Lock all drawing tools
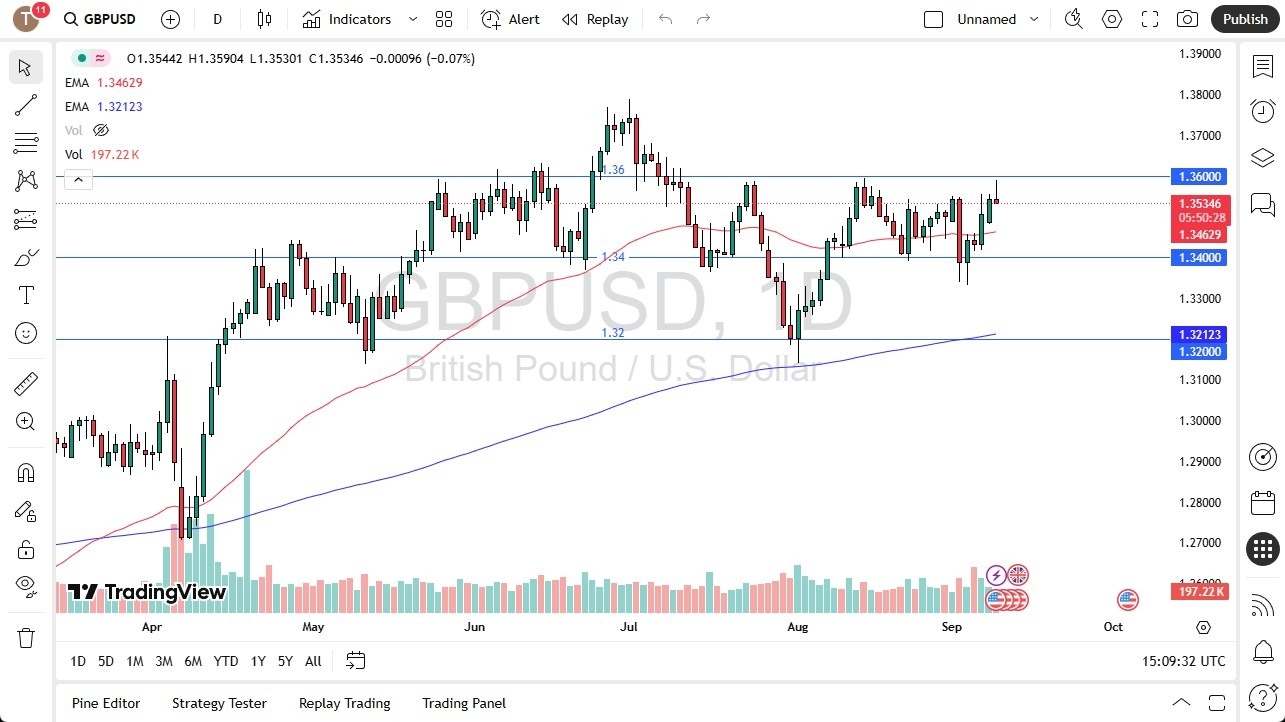 coord(26,549)
